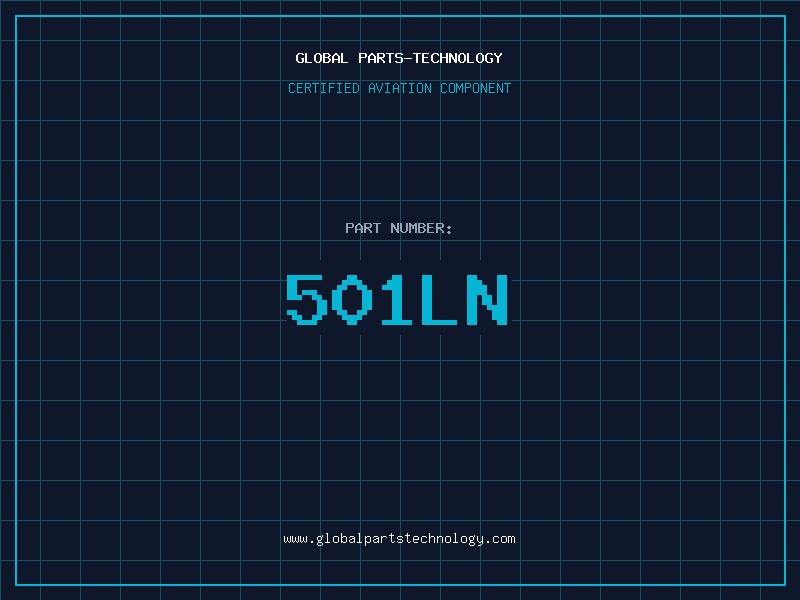Click the PART NUMBER: label
Image resolution: width=800 pixels, height=600 pixels.
pos(398,228)
